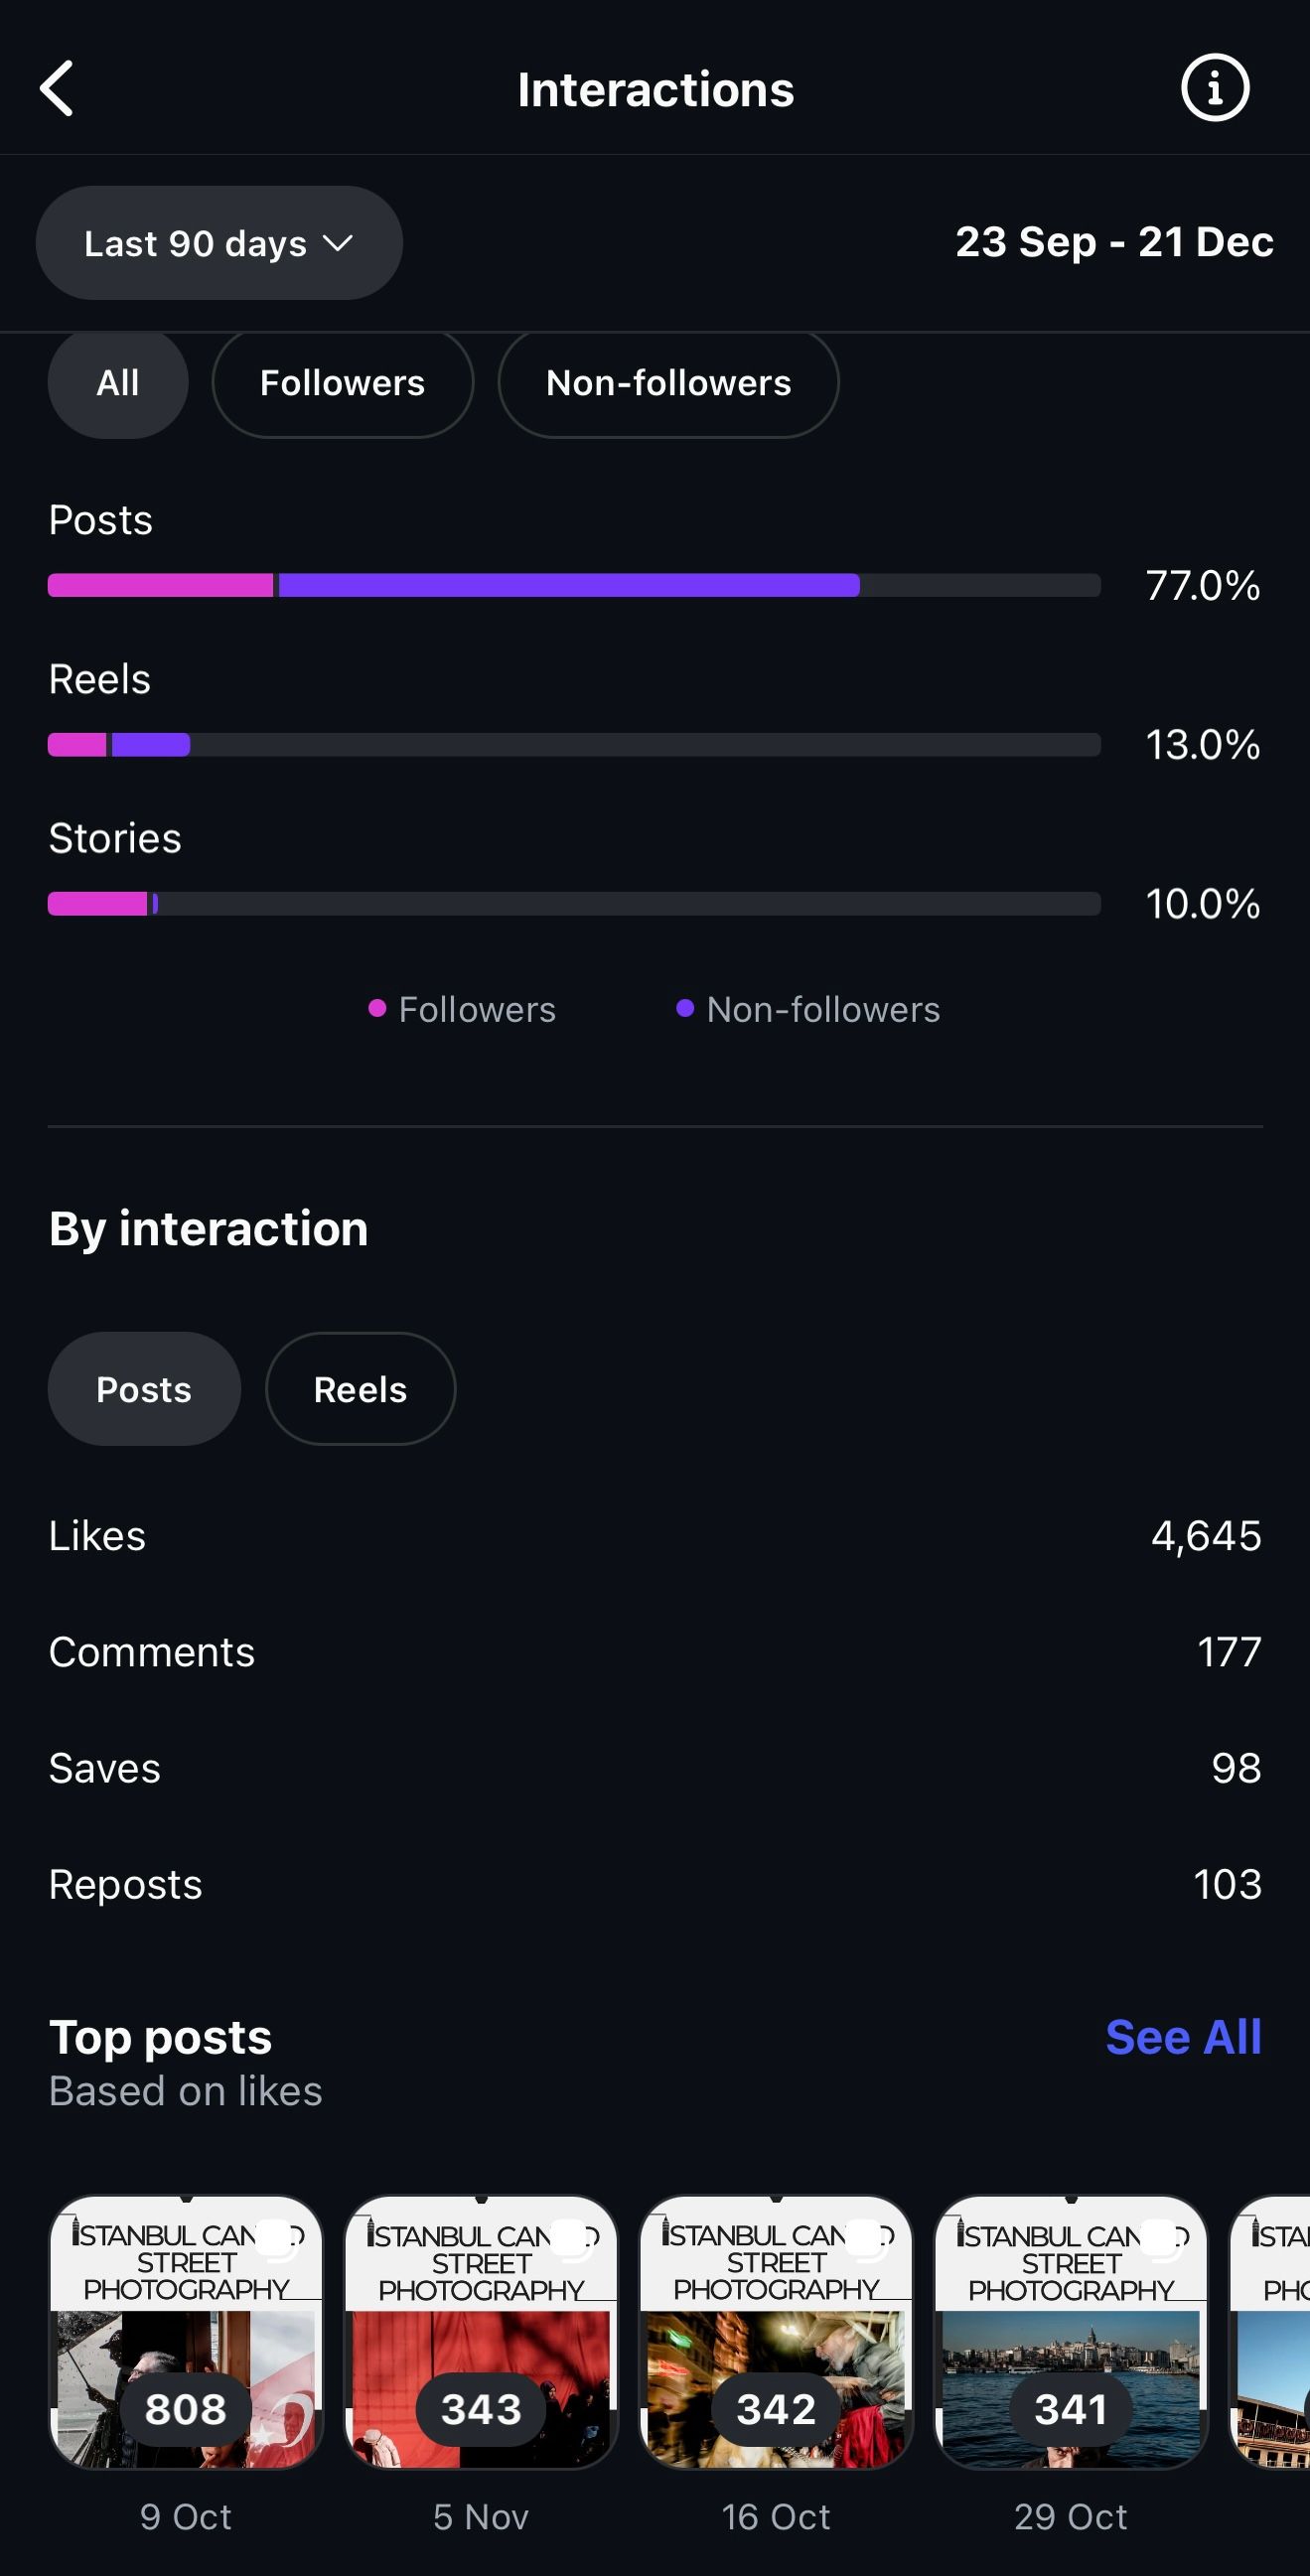The height and width of the screenshot is (2576, 1310).
Task: Tap the Followers legend dot
Action: 377,1008
